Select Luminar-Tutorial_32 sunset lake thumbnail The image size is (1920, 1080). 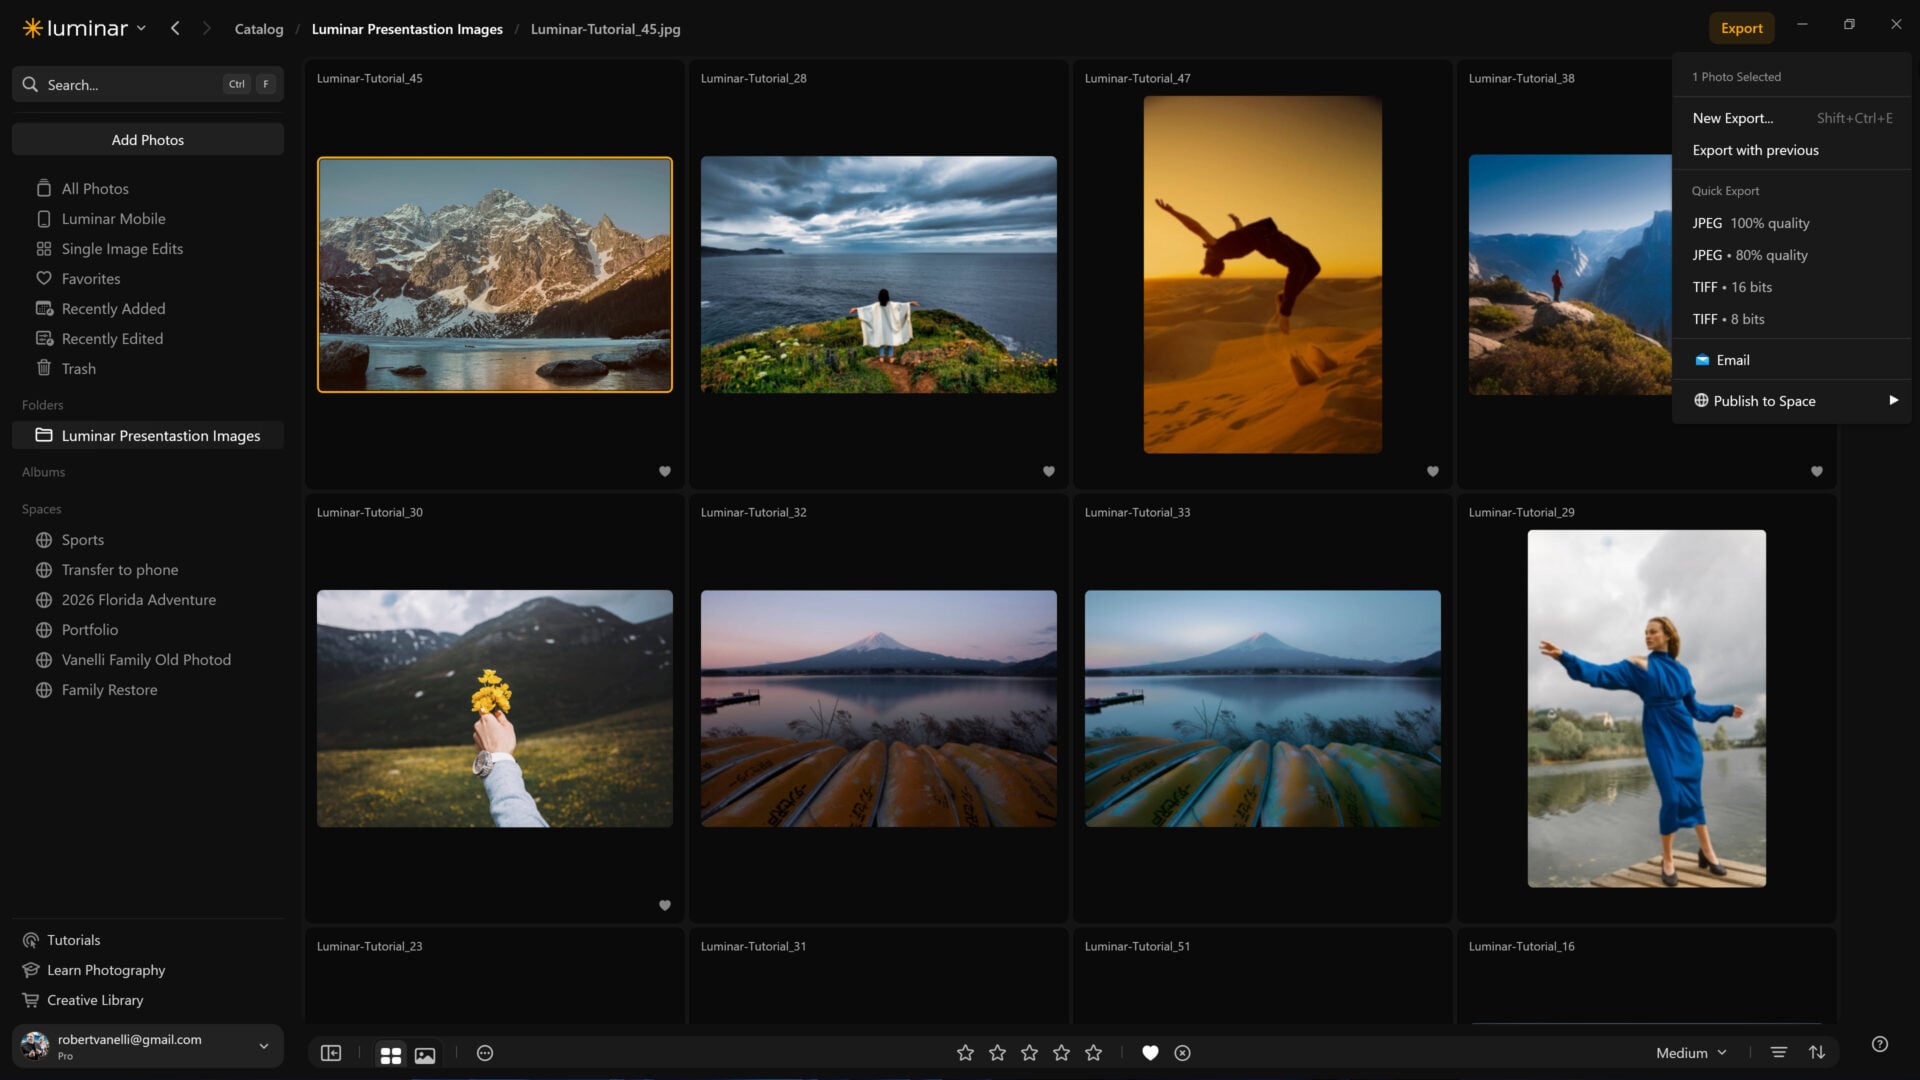click(878, 708)
